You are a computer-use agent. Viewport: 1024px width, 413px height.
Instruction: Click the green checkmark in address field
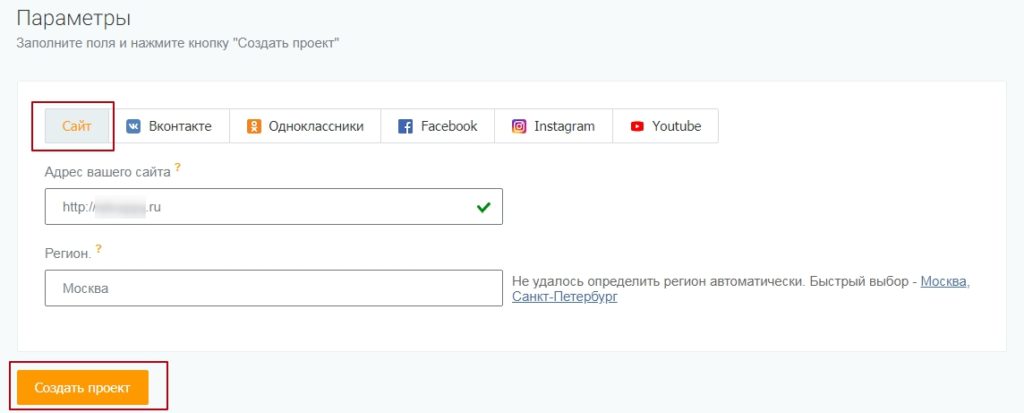coord(484,207)
